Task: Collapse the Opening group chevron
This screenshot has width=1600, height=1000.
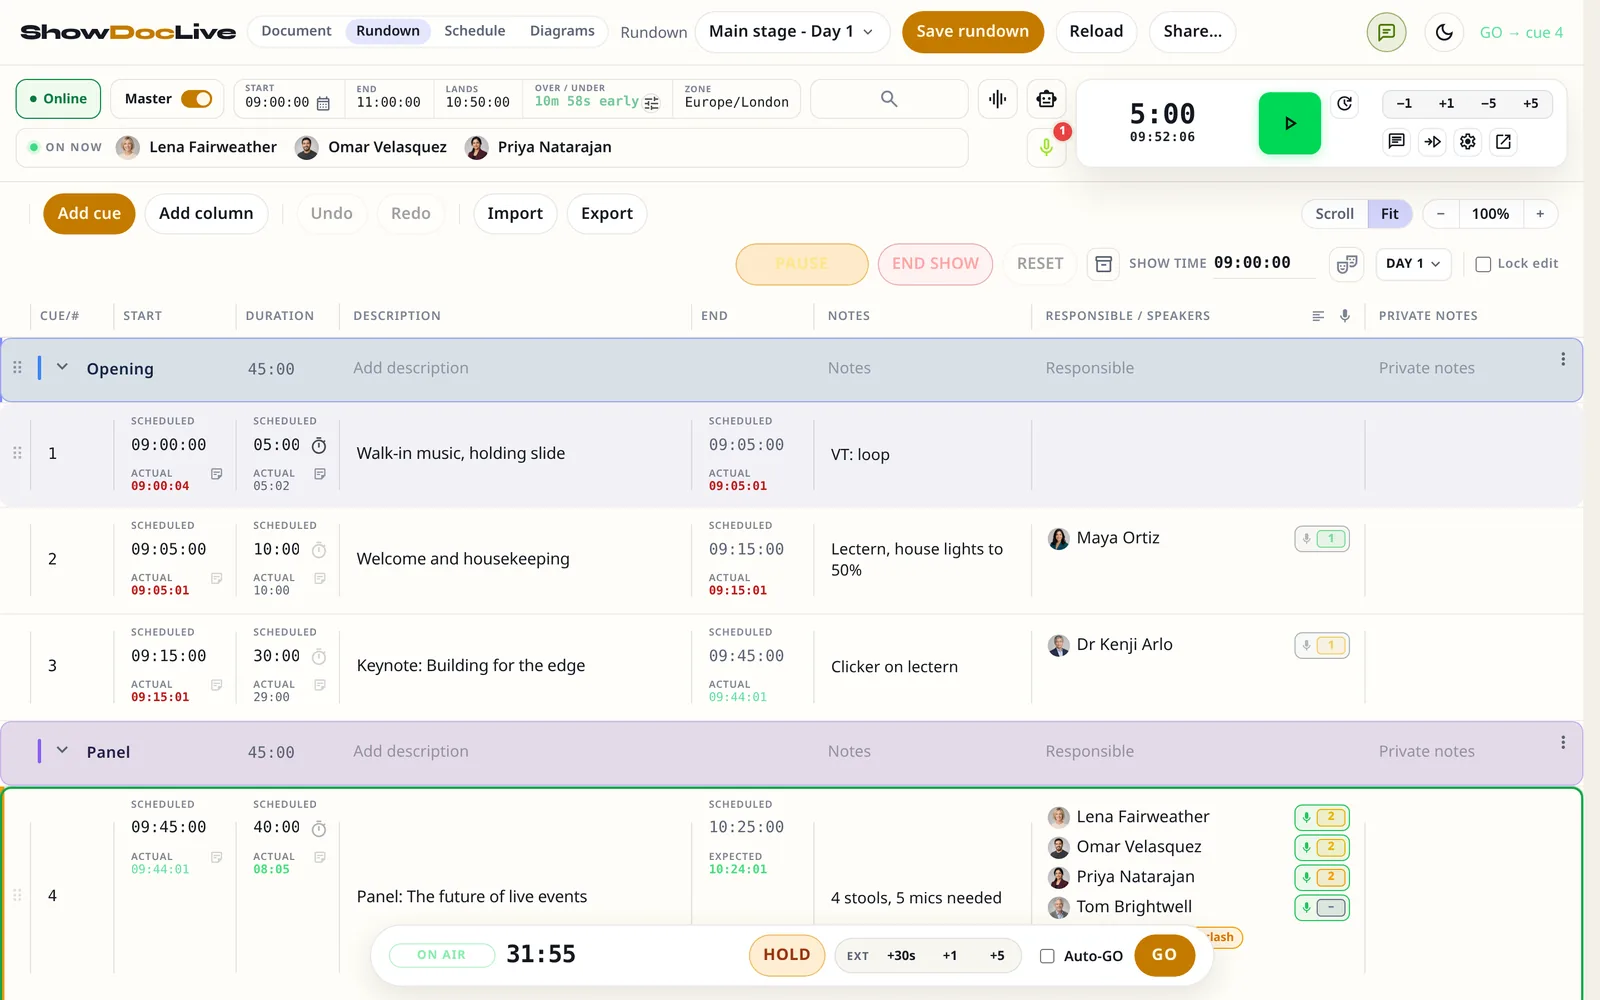Action: [62, 367]
